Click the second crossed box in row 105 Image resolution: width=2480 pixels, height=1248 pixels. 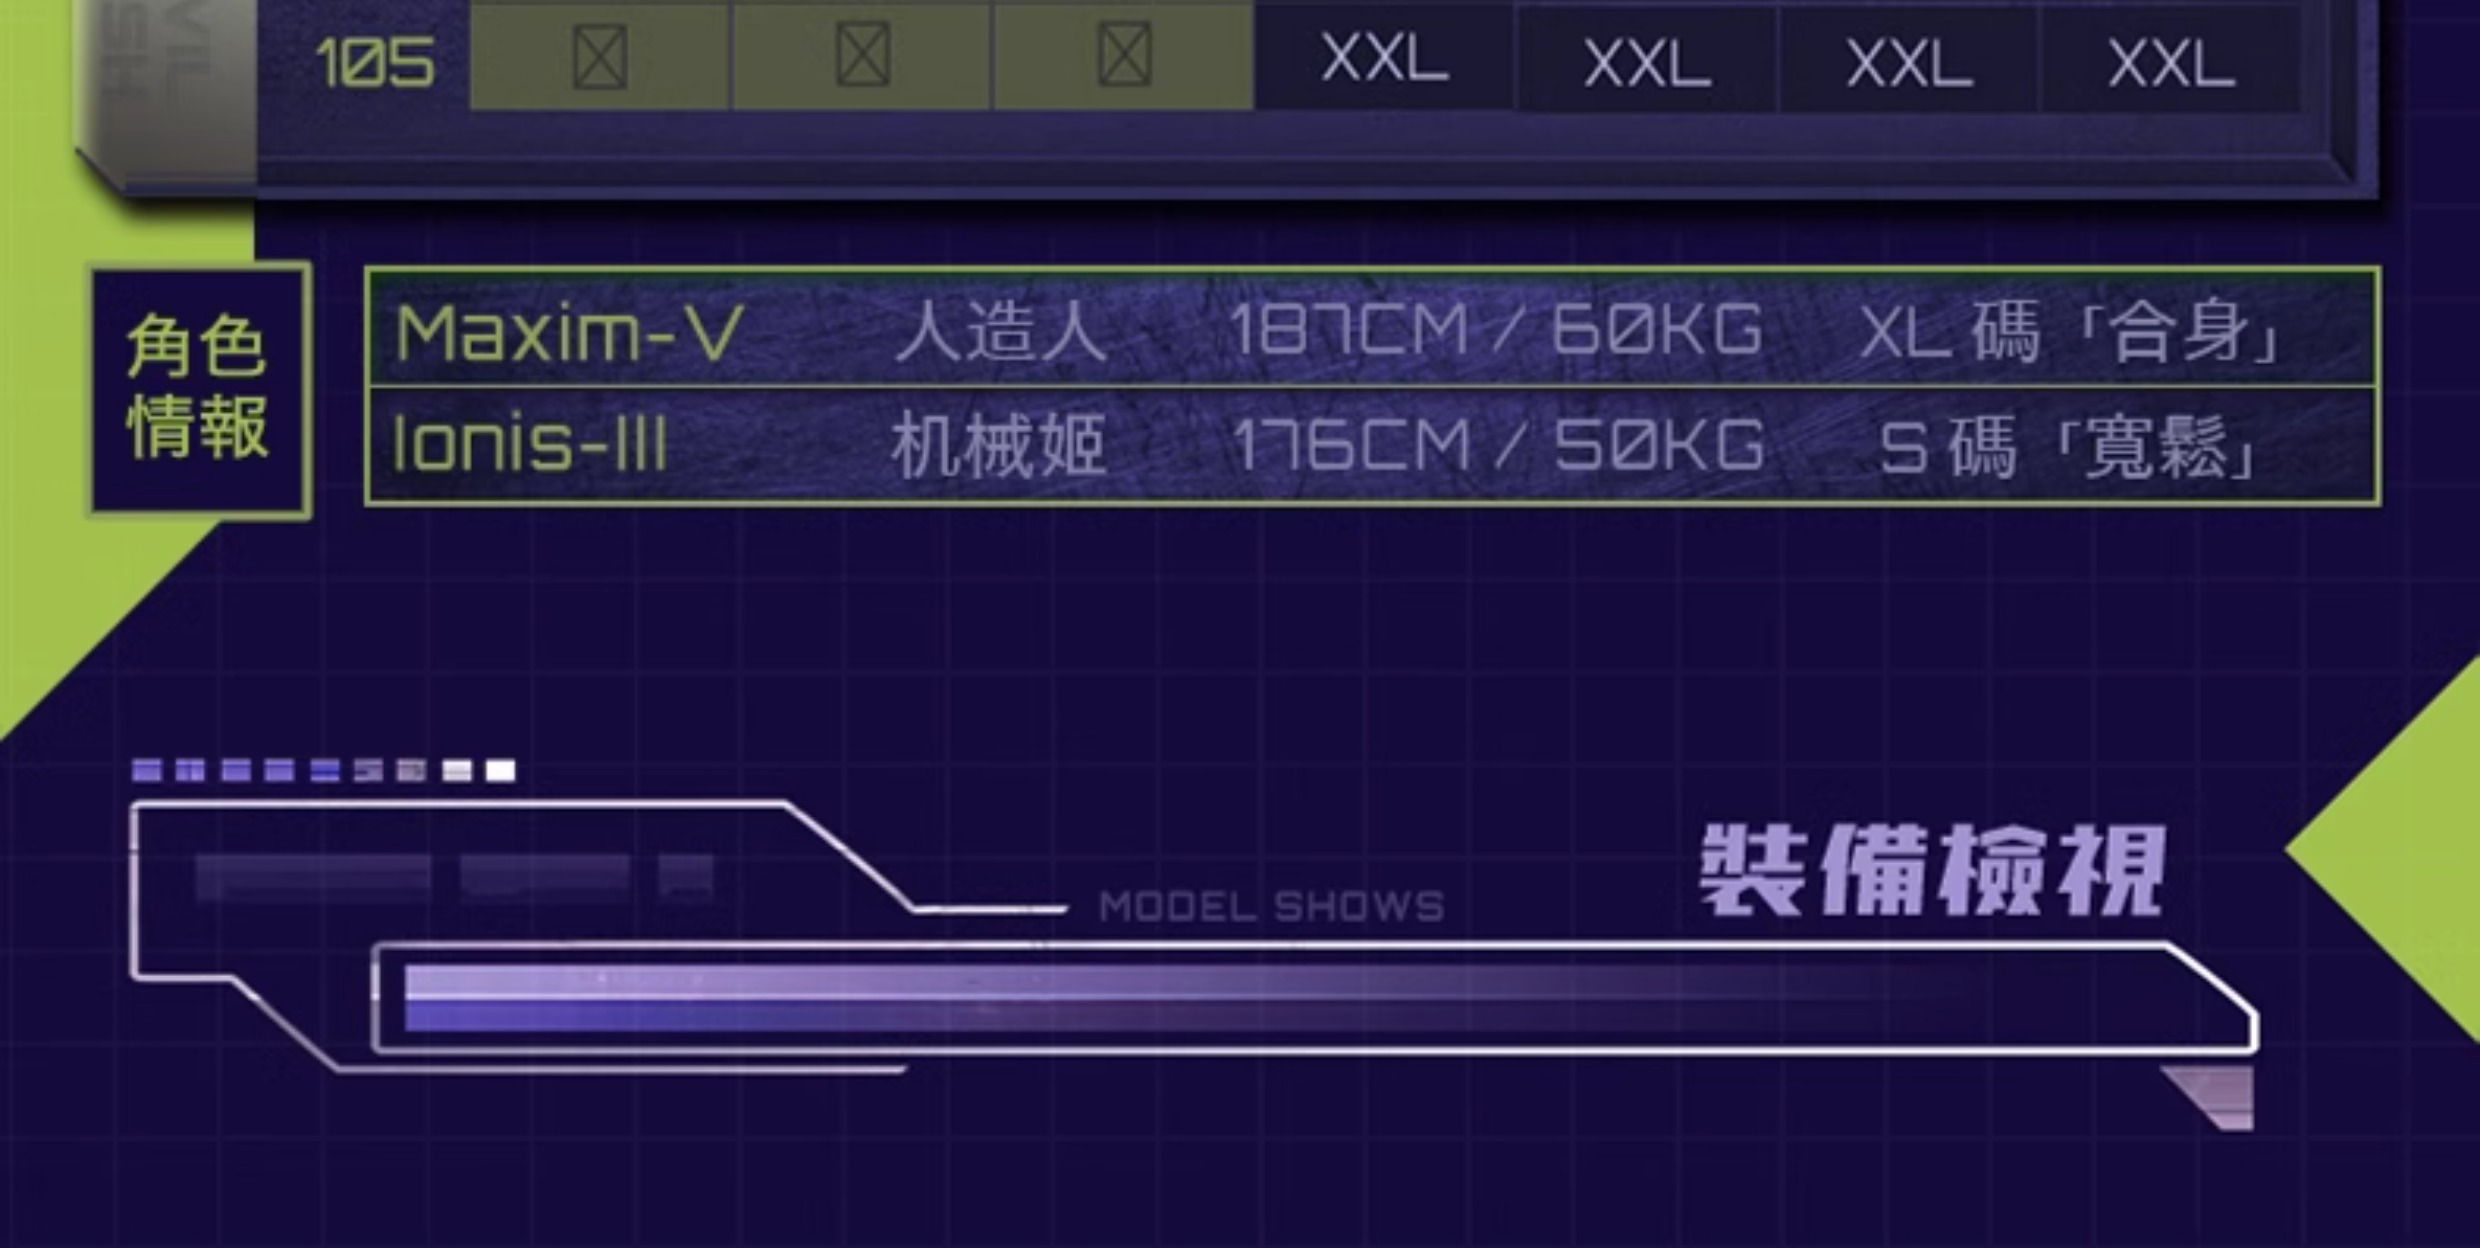pos(863,55)
